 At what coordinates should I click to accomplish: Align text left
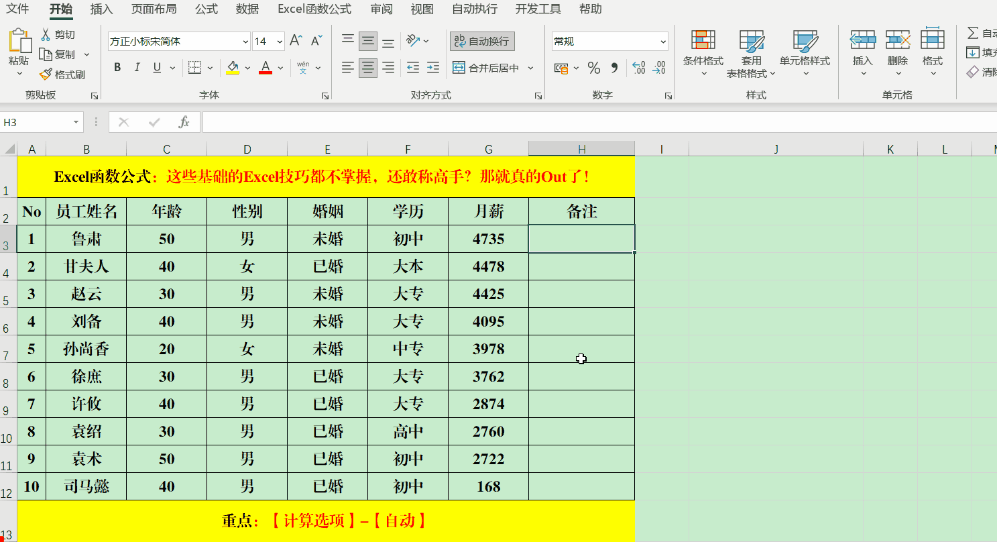pos(348,67)
